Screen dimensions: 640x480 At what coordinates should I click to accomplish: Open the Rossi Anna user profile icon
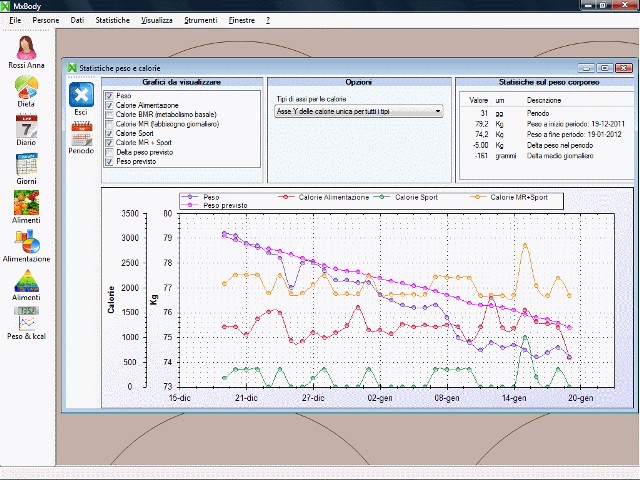tap(26, 48)
